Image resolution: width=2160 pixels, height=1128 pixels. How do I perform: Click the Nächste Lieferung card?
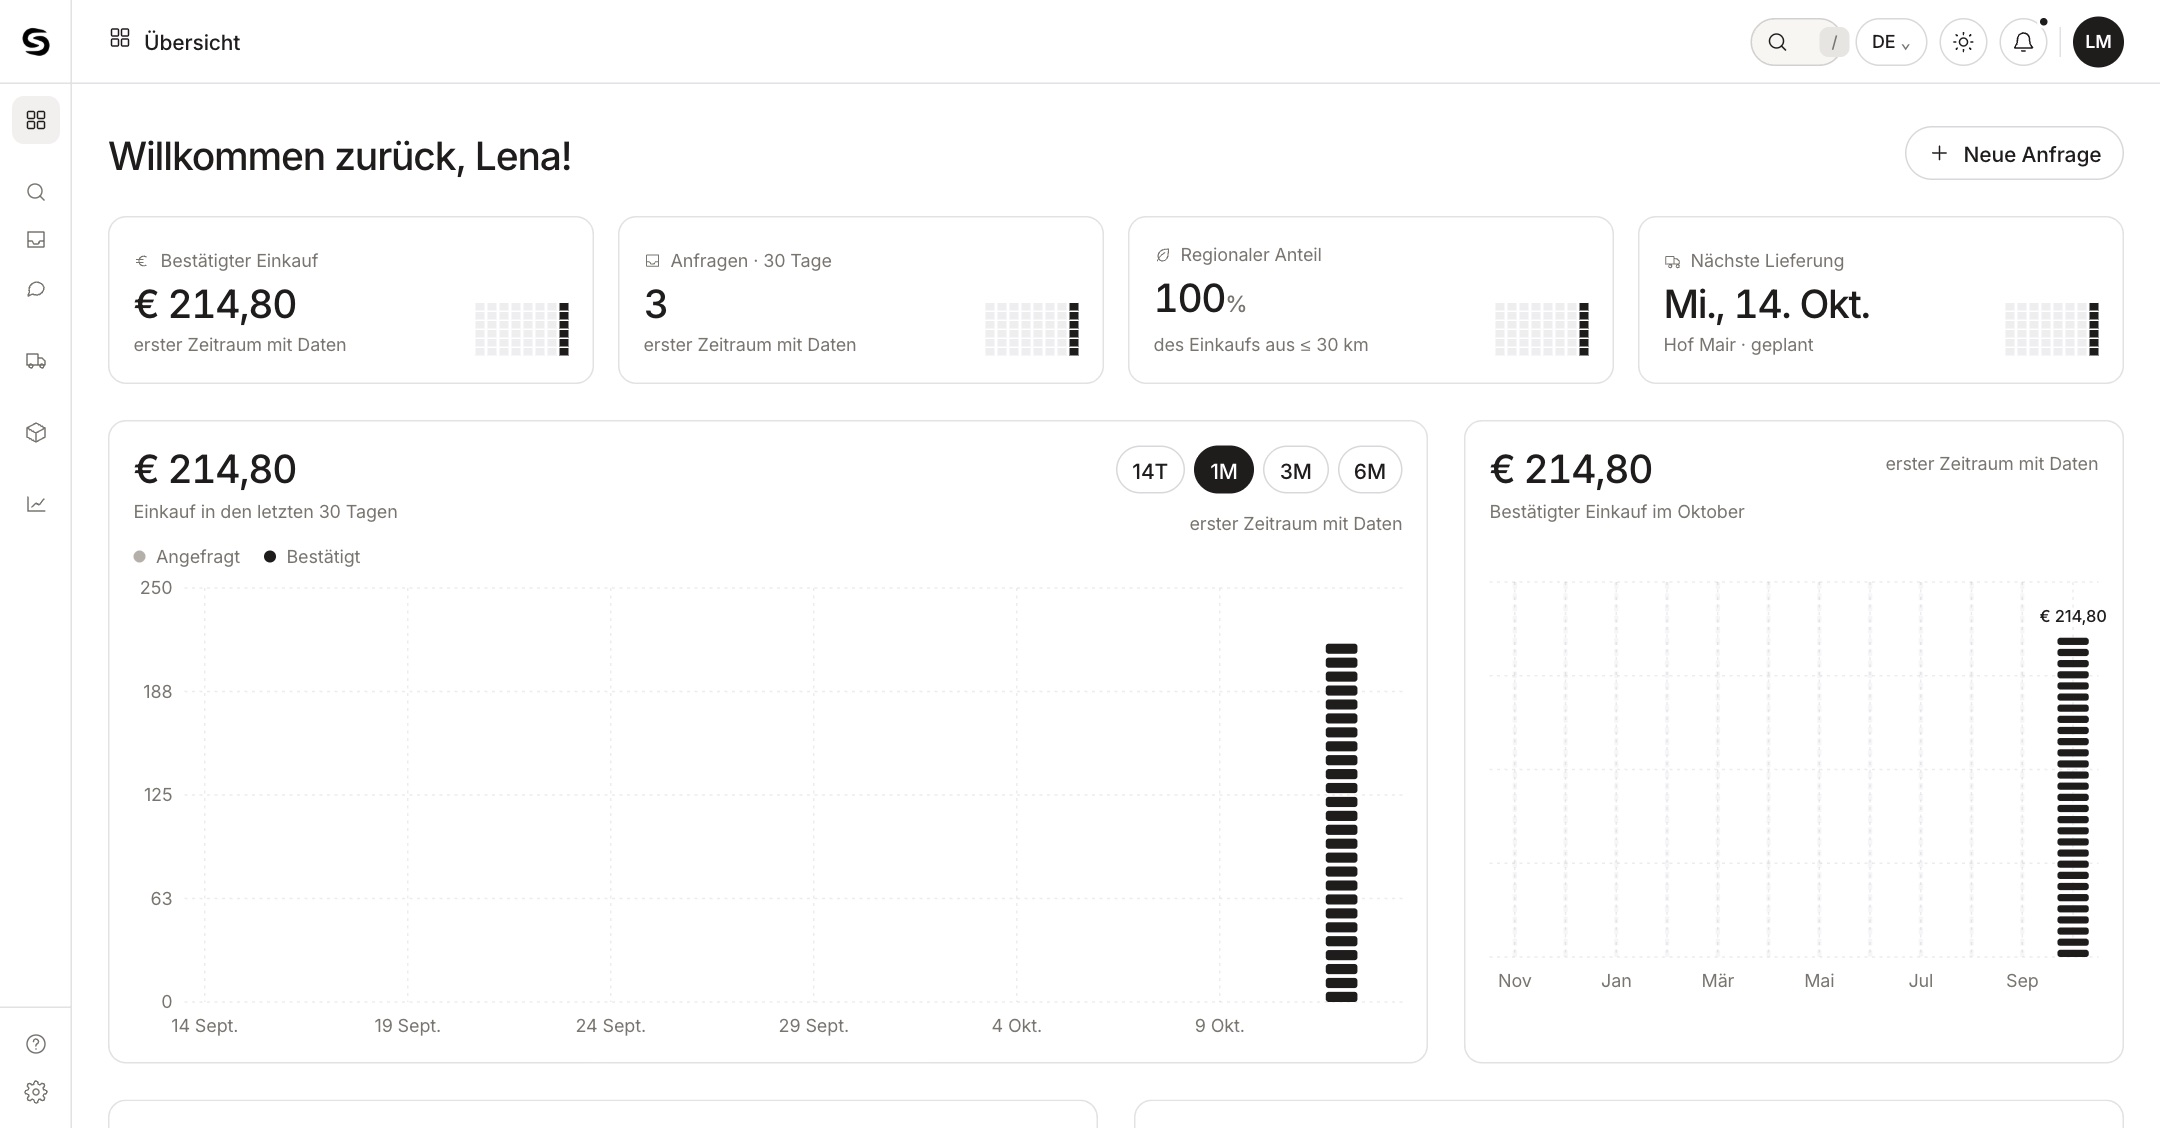click(x=1881, y=300)
